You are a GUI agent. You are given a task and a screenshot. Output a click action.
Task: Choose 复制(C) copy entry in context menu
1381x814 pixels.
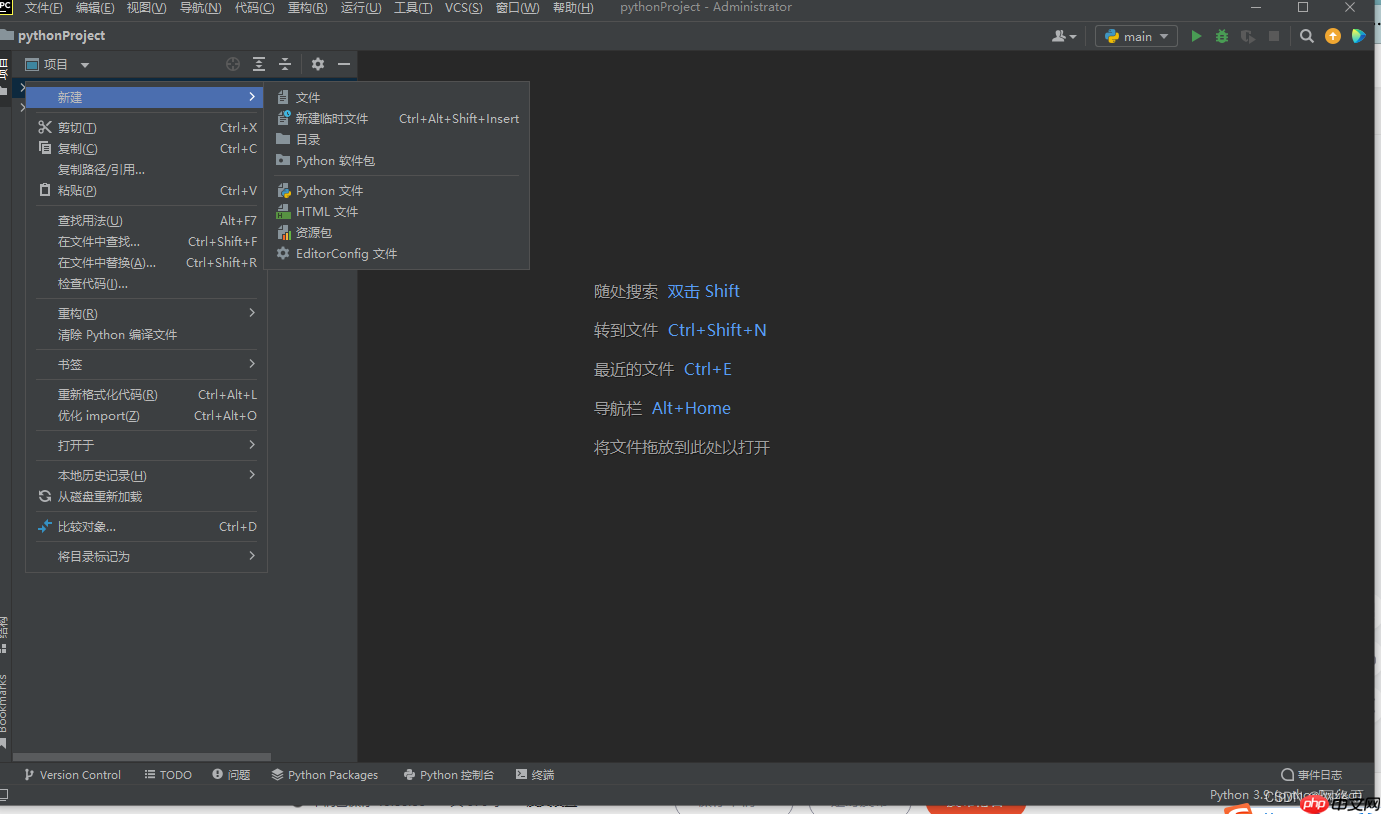[x=146, y=148]
